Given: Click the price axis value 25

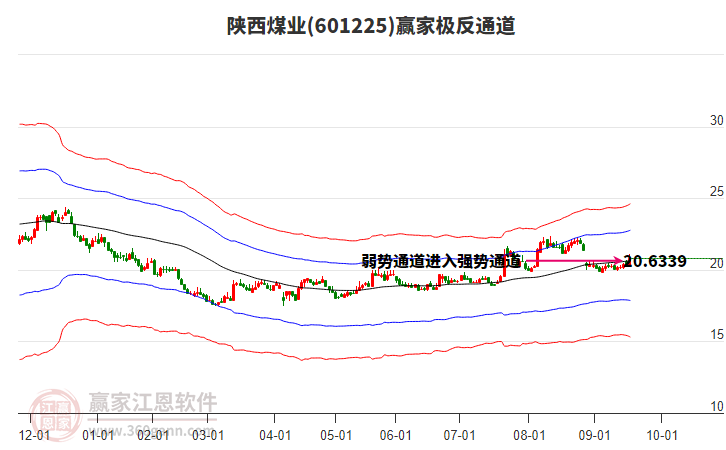Looking at the screenshot, I should 717,192.
